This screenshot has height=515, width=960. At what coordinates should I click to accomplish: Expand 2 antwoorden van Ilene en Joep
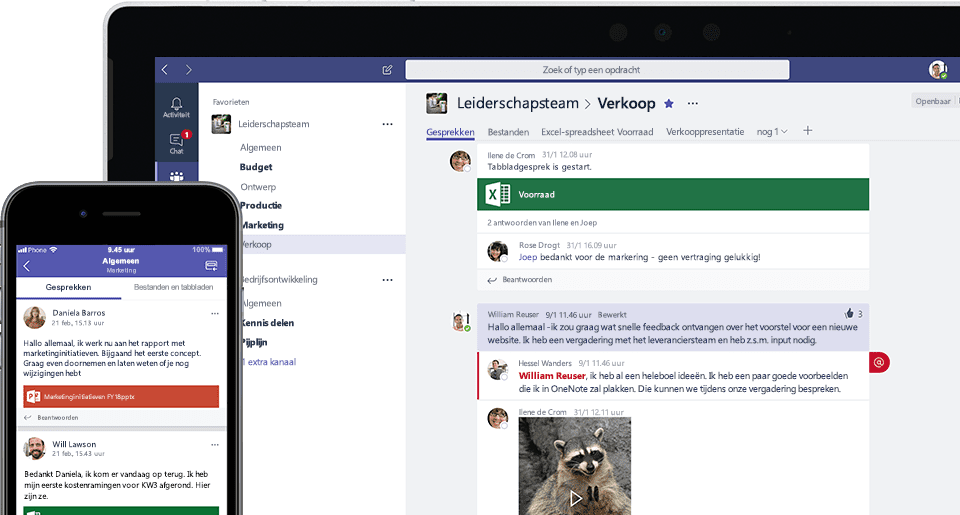pos(542,223)
